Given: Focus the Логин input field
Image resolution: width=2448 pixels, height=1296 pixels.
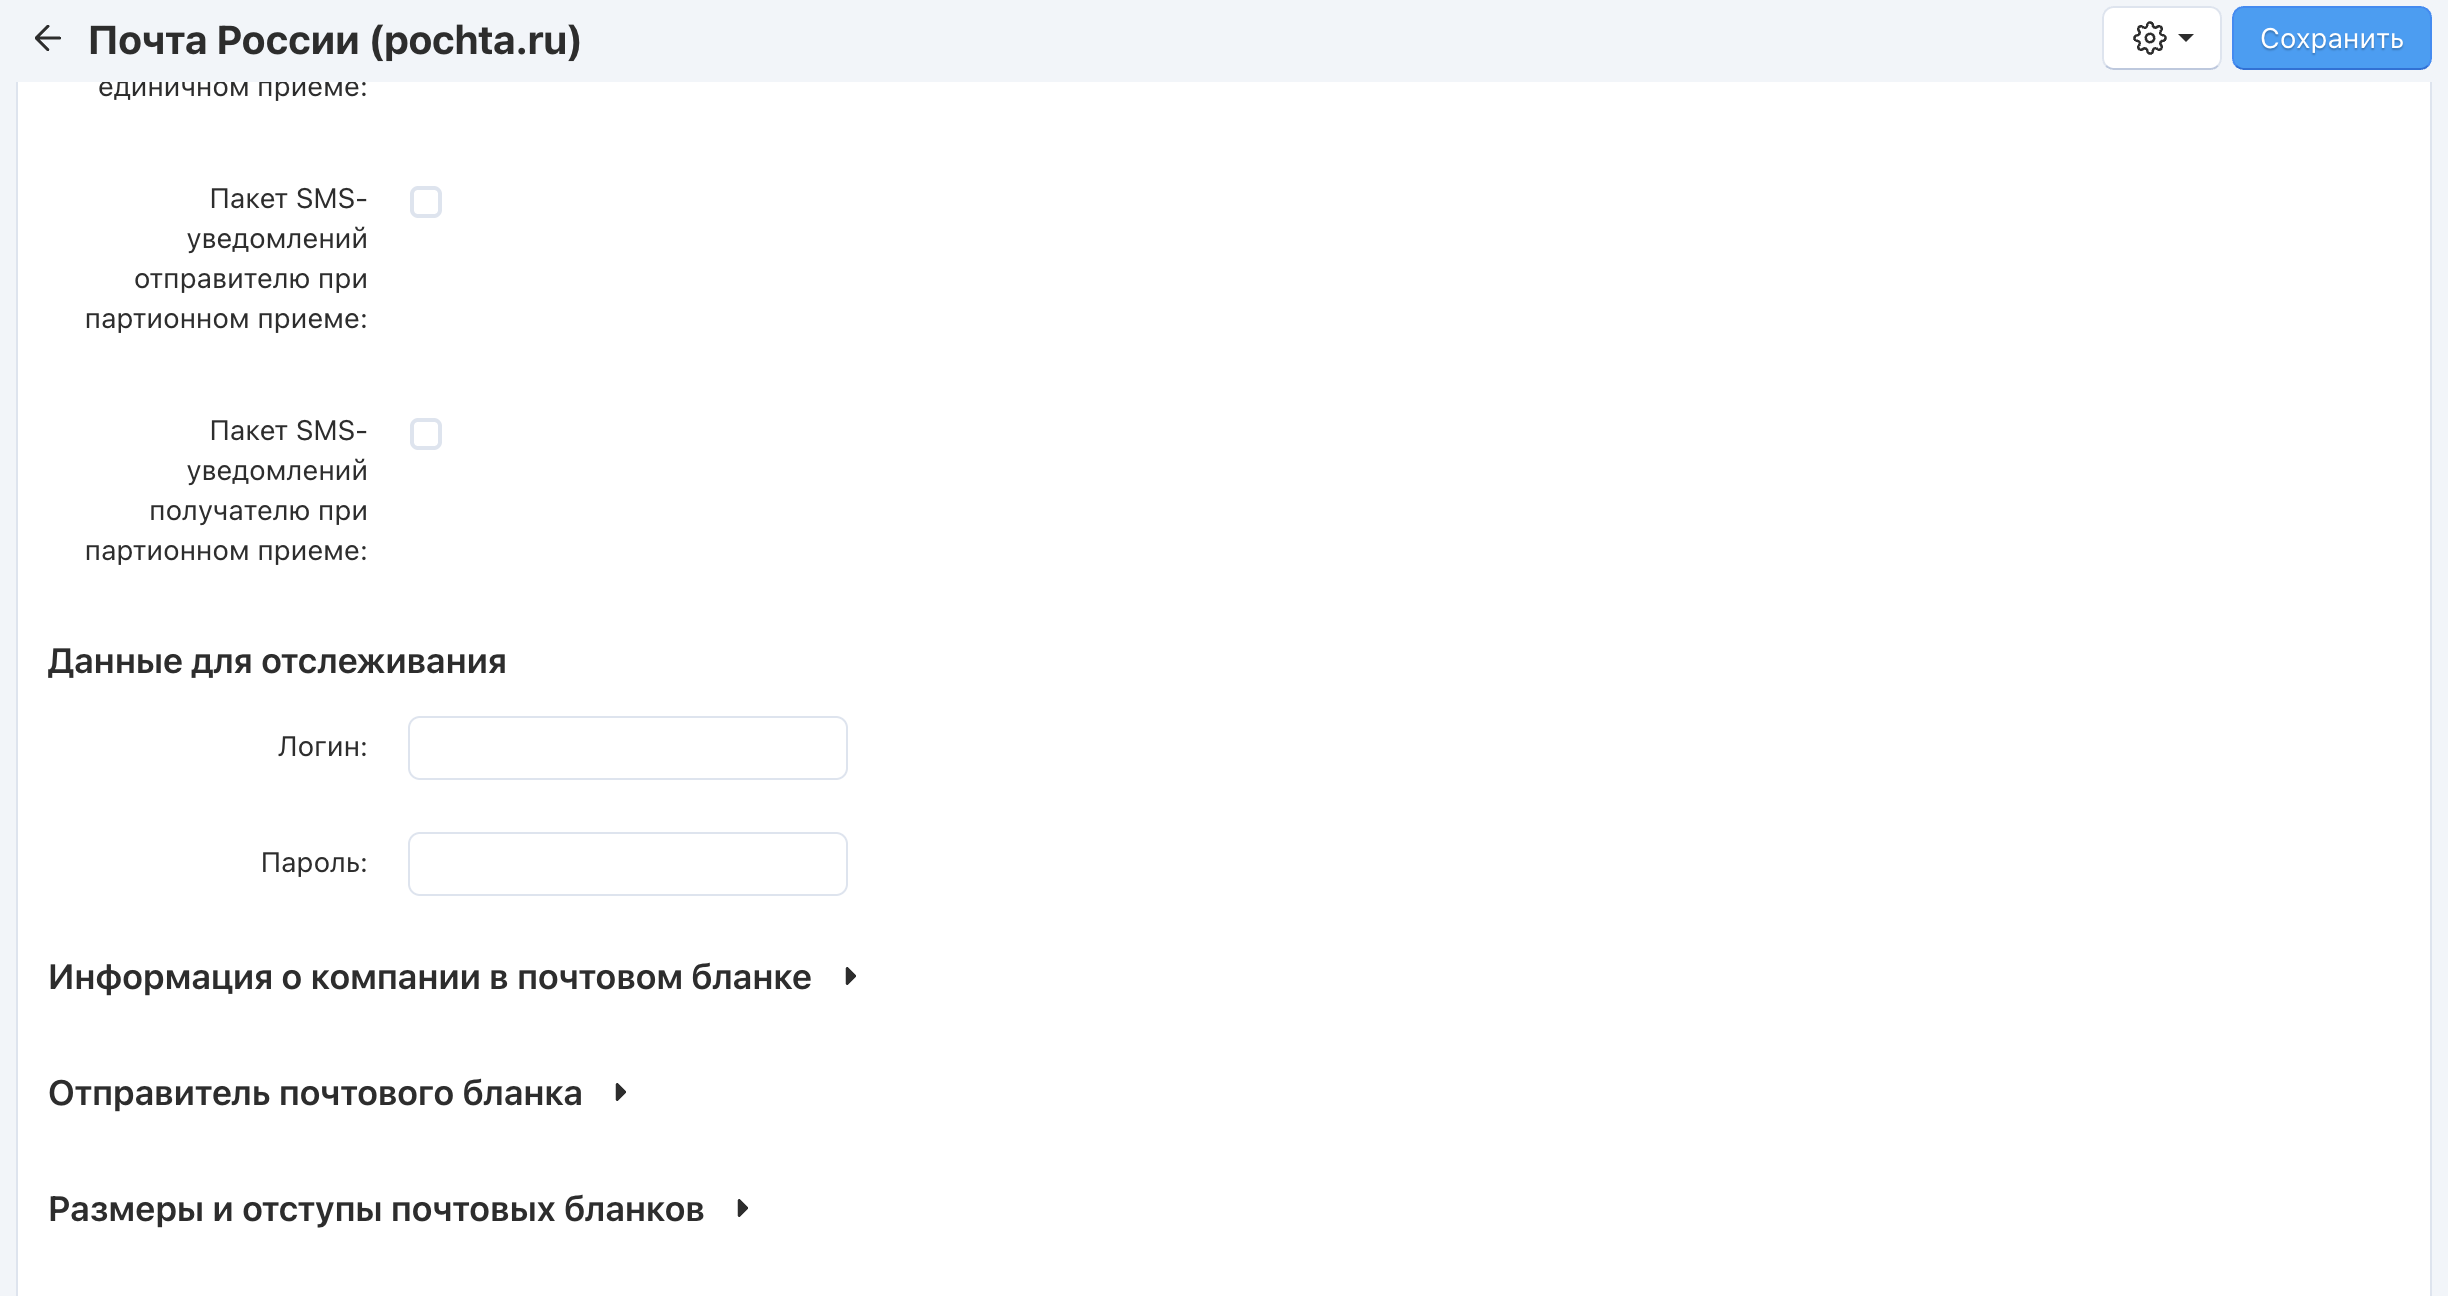Looking at the screenshot, I should [x=628, y=748].
